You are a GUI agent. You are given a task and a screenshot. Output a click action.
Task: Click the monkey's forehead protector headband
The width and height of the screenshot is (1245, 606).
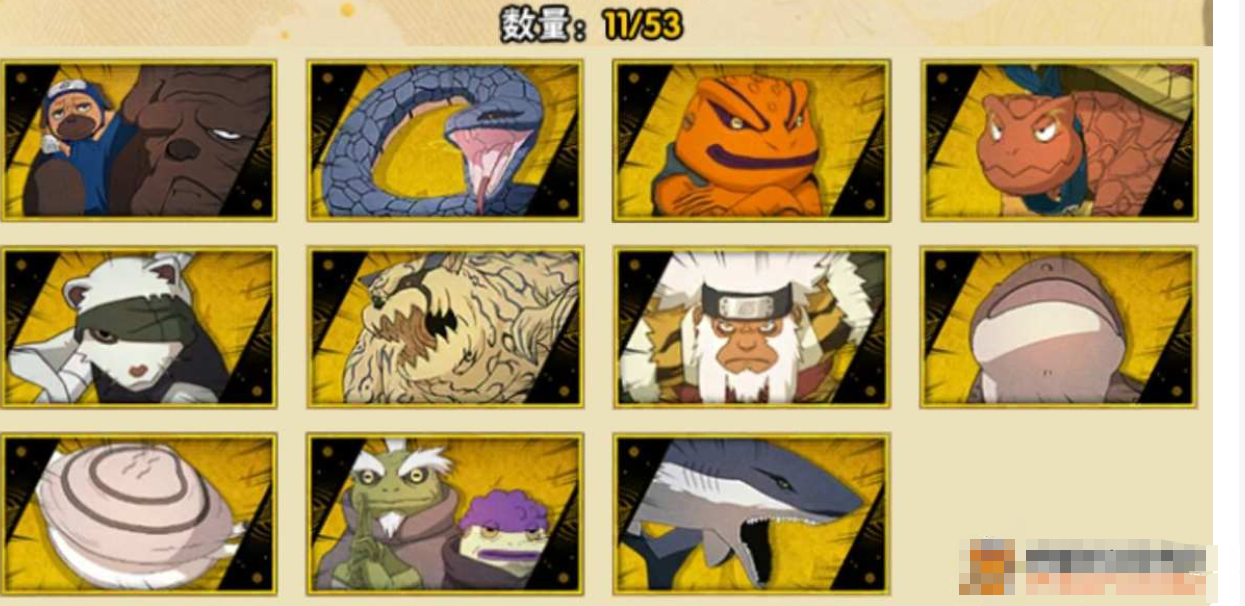[x=749, y=300]
